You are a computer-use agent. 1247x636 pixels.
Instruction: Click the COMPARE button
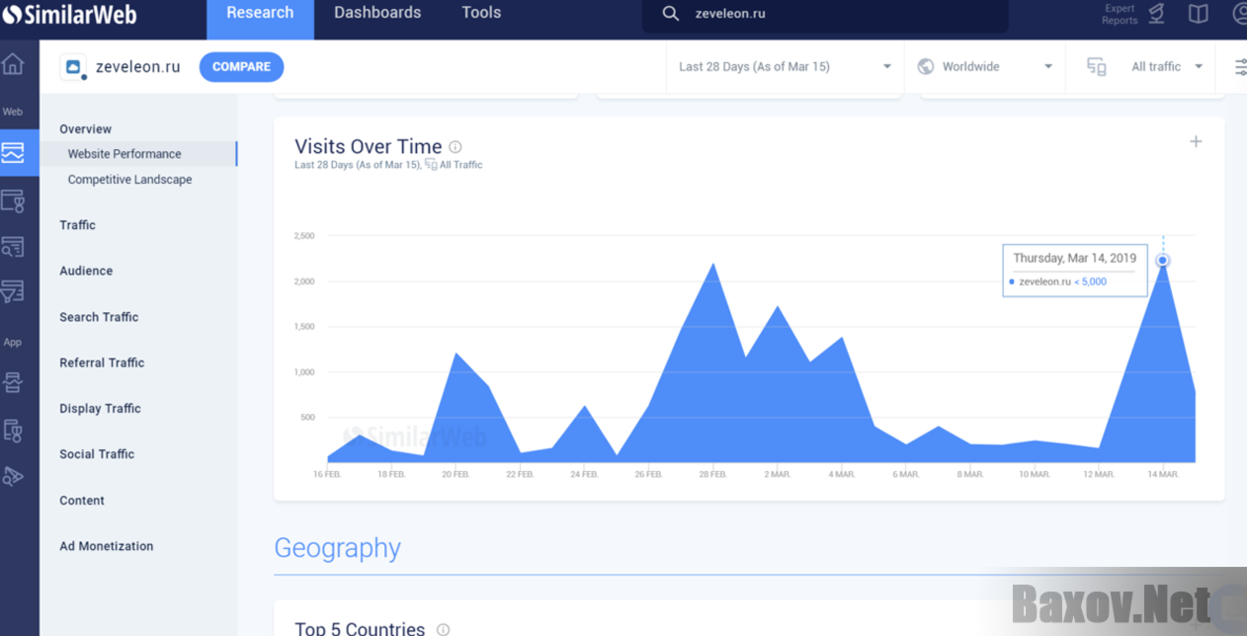(x=241, y=67)
